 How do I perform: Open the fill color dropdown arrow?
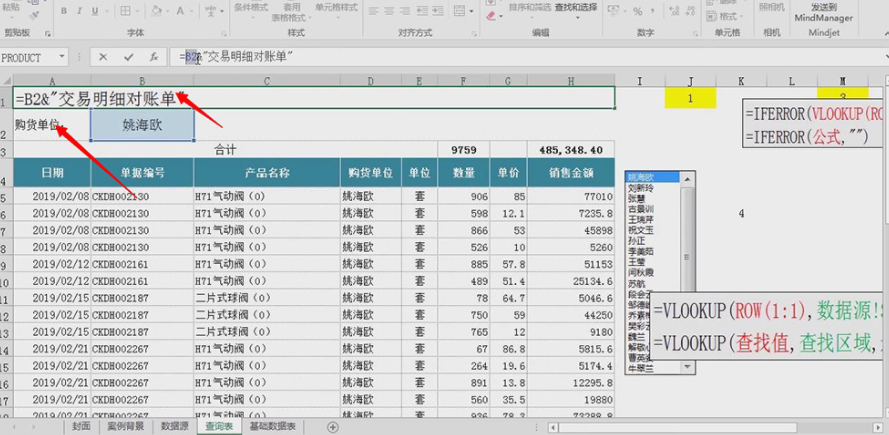(168, 11)
